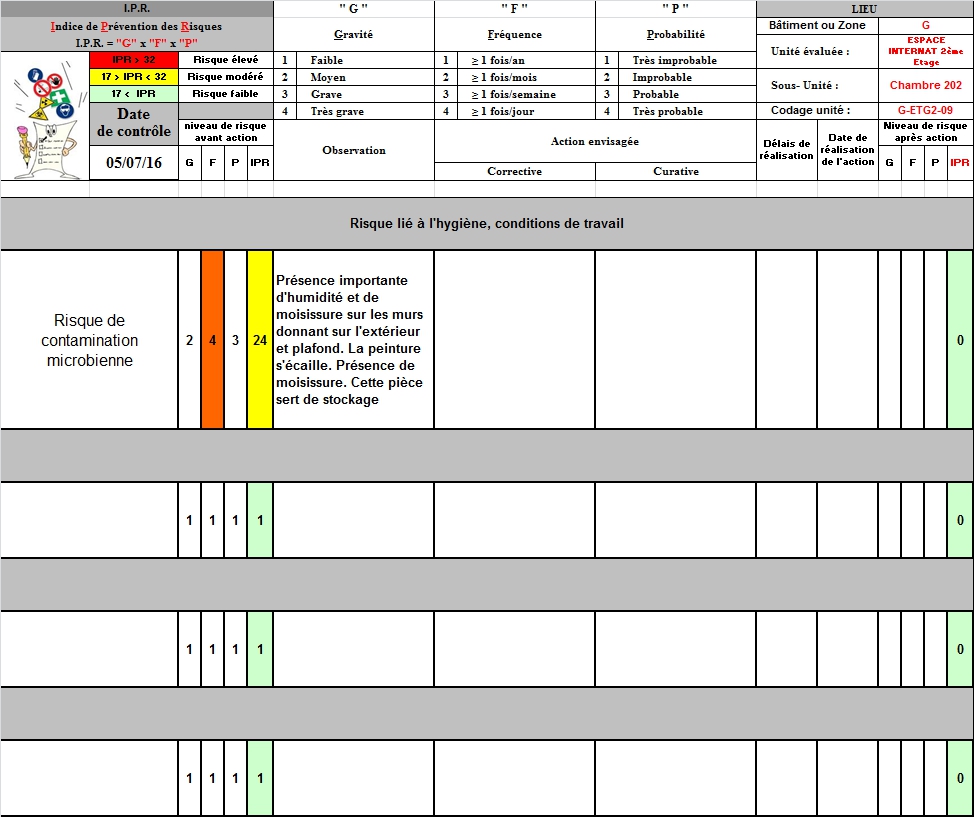Select the unit code 'G-ETG2-09' cell

click(x=925, y=111)
